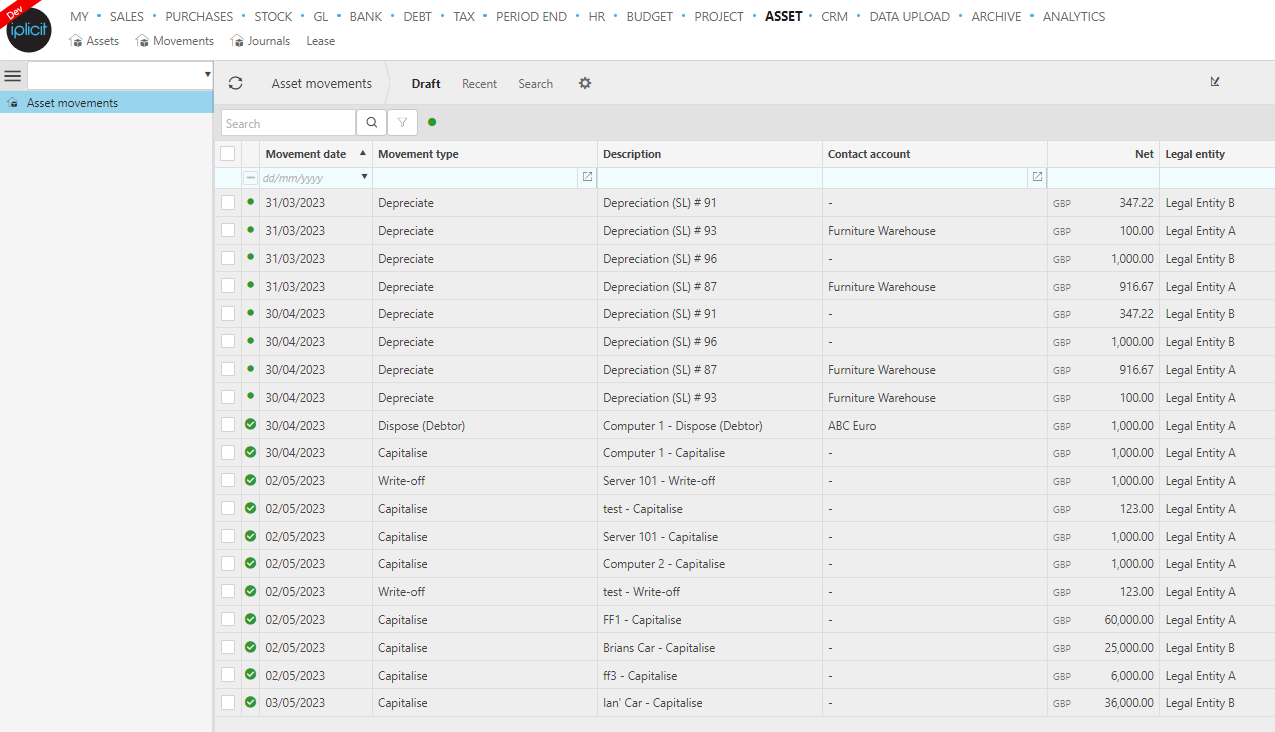Click 'Ian' Car - Capitalise' description

click(652, 703)
